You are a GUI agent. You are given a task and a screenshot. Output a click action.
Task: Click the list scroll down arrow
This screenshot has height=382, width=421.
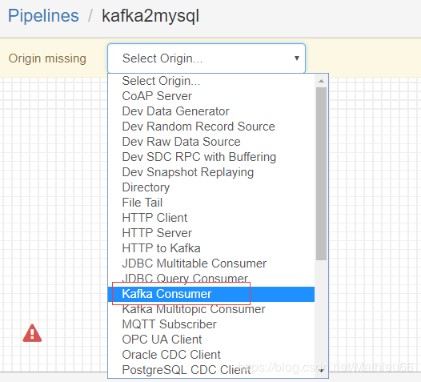(x=321, y=371)
